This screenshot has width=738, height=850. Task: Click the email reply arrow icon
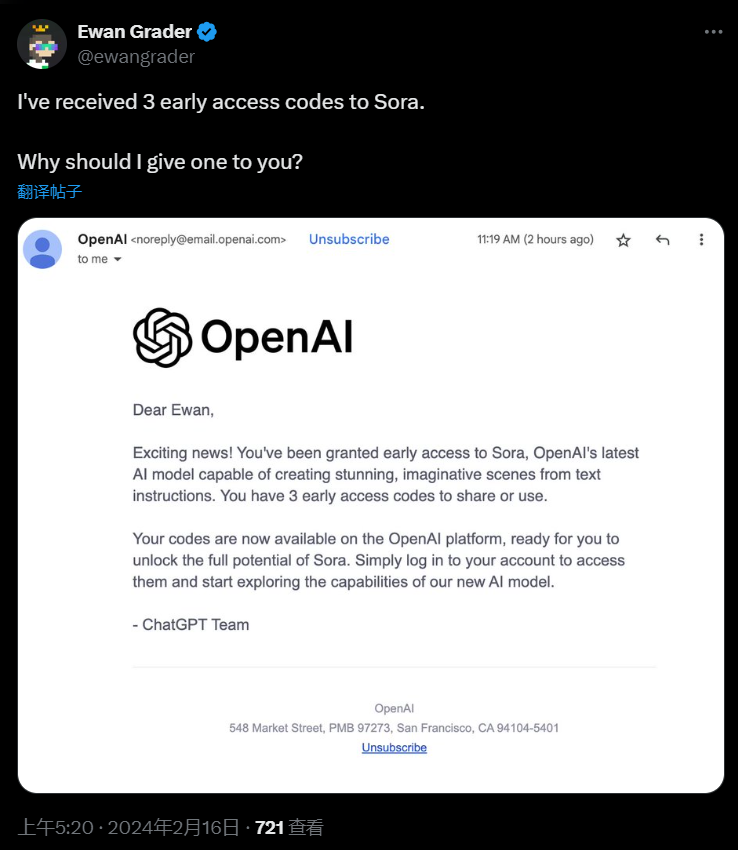(662, 240)
